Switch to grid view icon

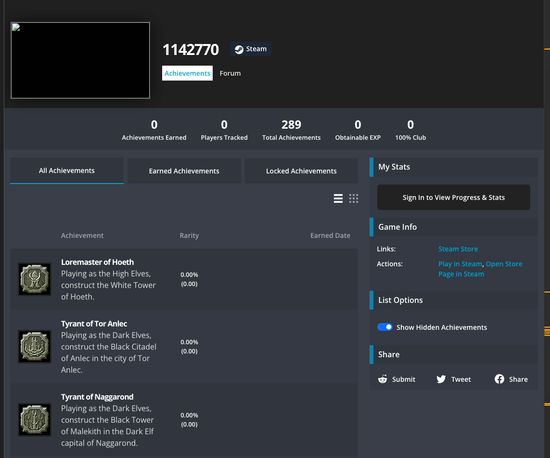[x=354, y=199]
